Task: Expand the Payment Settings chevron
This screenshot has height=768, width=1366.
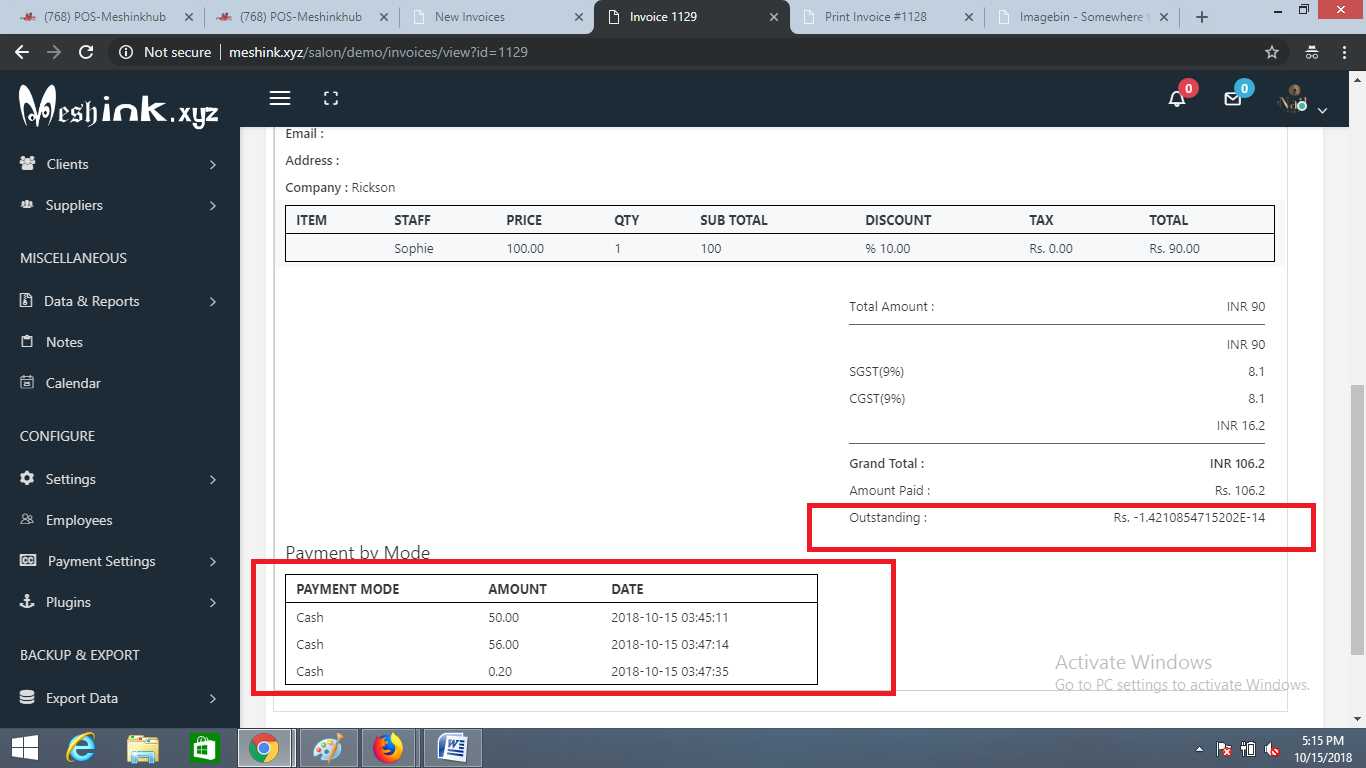Action: coord(213,561)
